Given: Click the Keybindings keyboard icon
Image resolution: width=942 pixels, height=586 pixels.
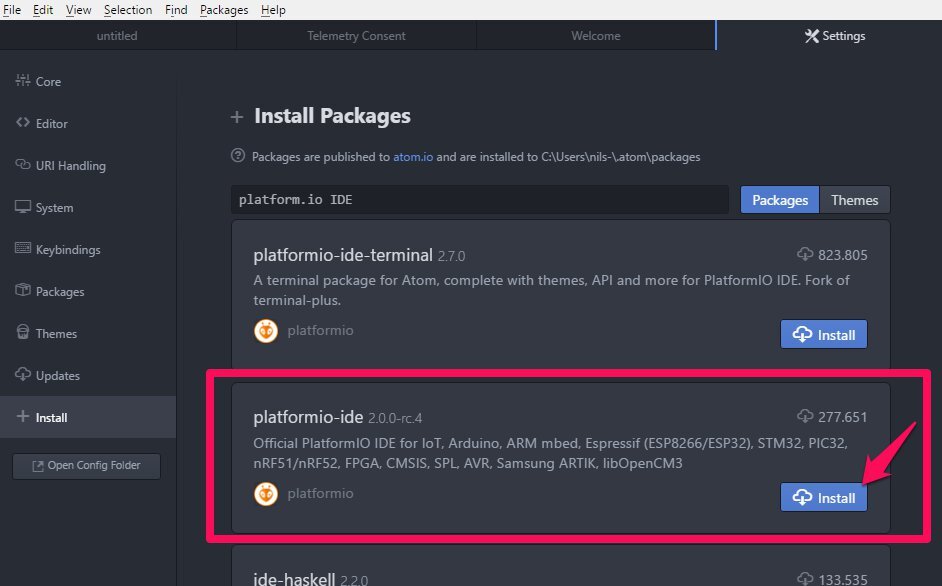Looking at the screenshot, I should pyautogui.click(x=23, y=248).
